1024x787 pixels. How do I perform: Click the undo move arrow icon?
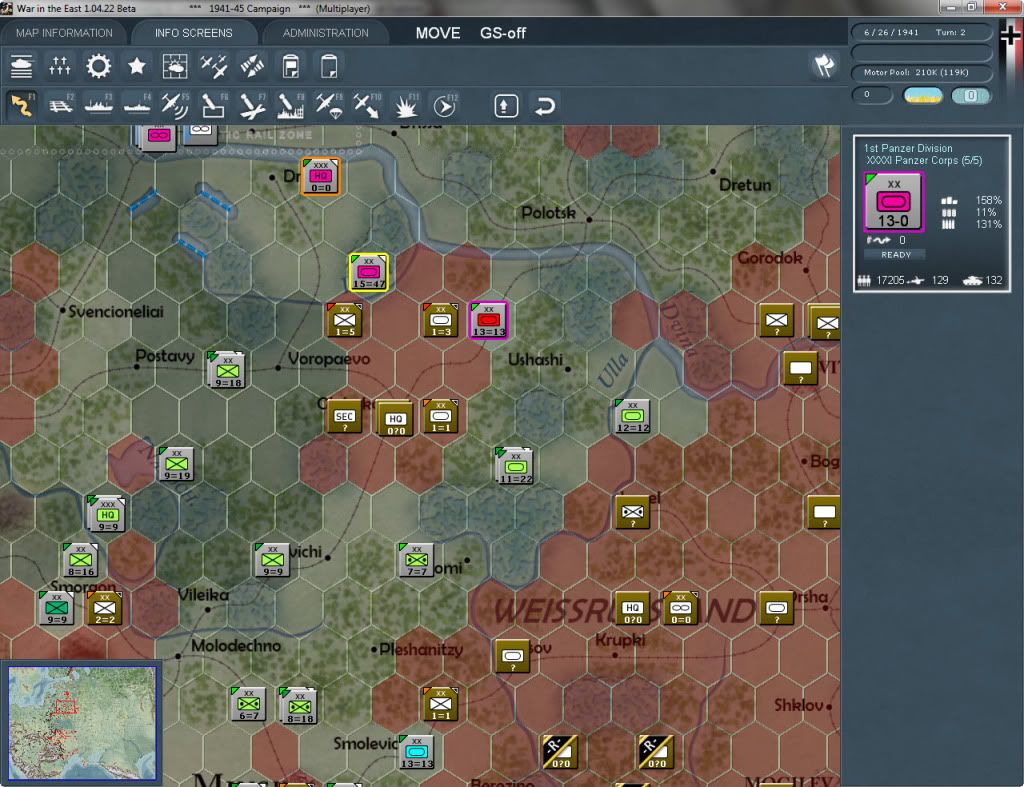pos(545,106)
